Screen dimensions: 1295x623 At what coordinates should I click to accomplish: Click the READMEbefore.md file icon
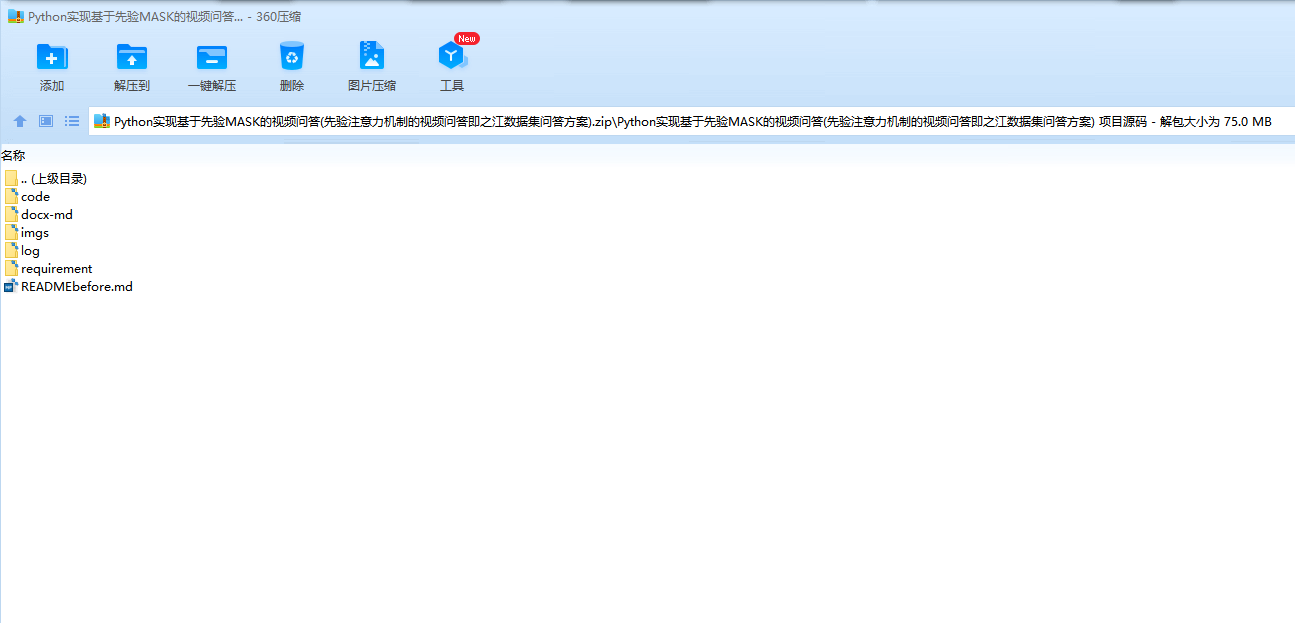tap(11, 287)
